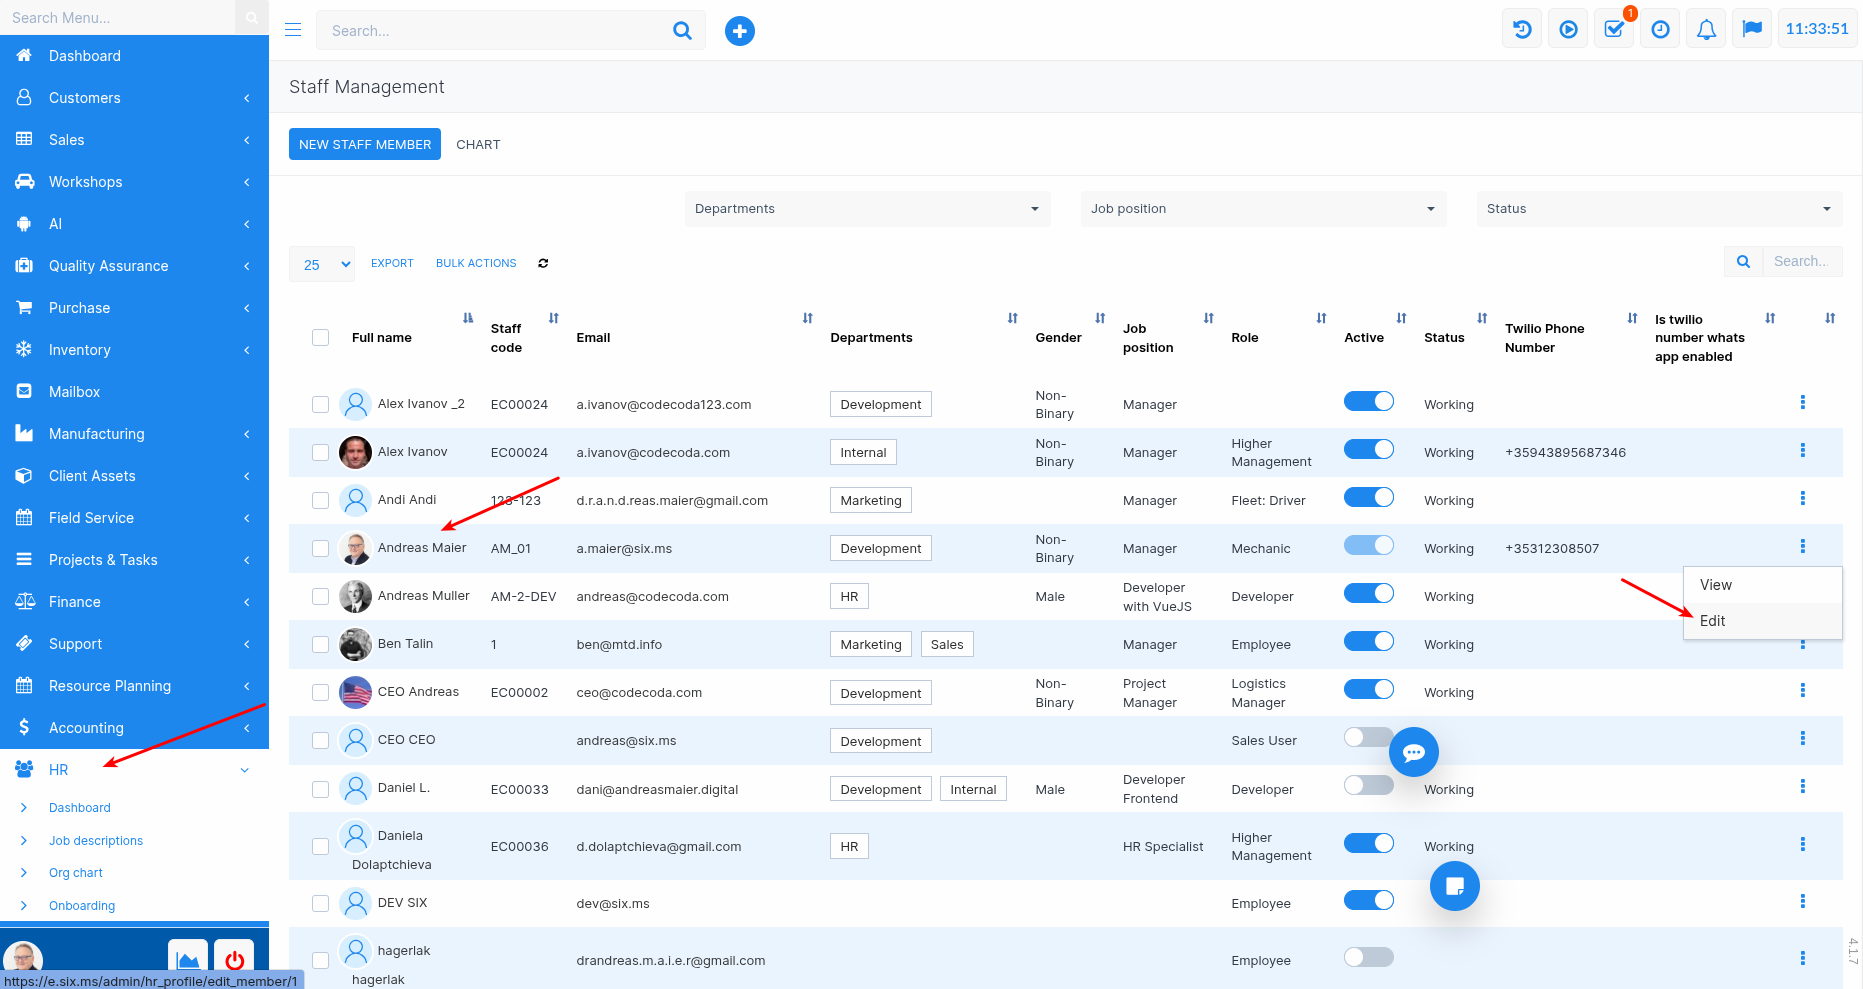
Task: Click the table refresh icon
Action: pyautogui.click(x=543, y=263)
